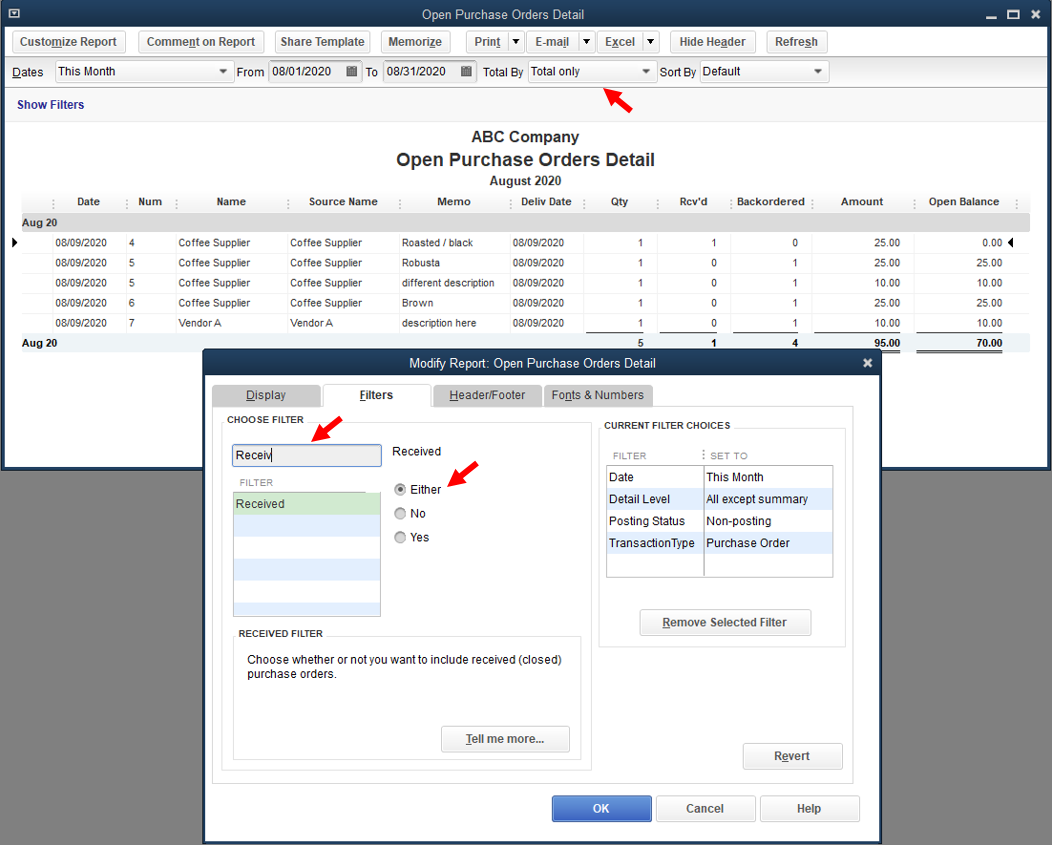Image resolution: width=1052 pixels, height=845 pixels.
Task: Click the Tell me more button
Action: point(505,739)
